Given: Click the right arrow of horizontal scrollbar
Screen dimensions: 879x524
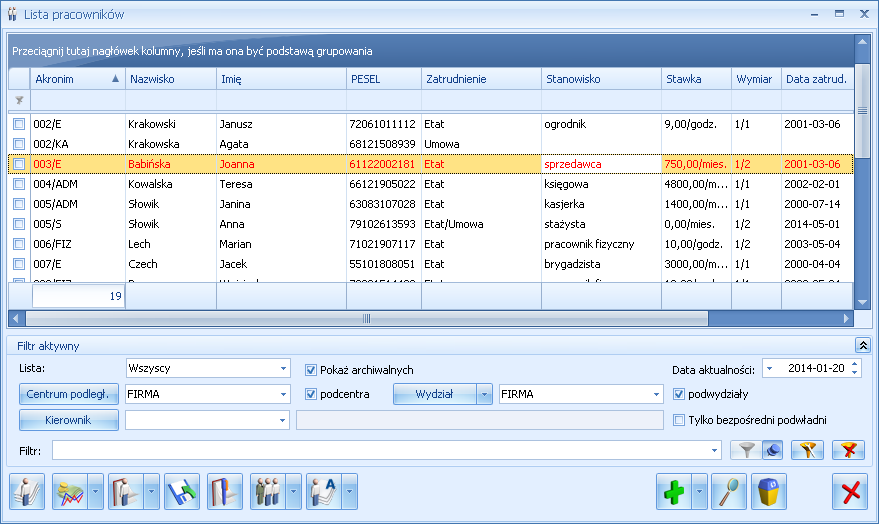Looking at the screenshot, I should (x=846, y=319).
